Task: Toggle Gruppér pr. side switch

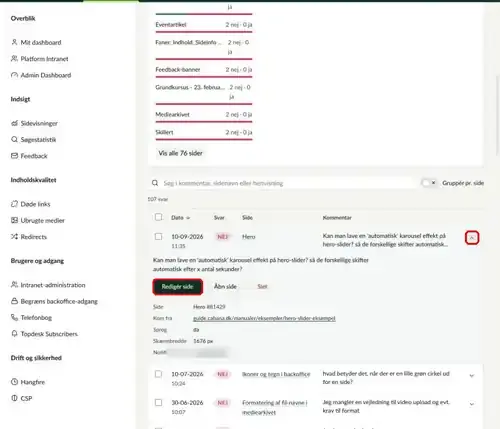Action: coord(429,183)
